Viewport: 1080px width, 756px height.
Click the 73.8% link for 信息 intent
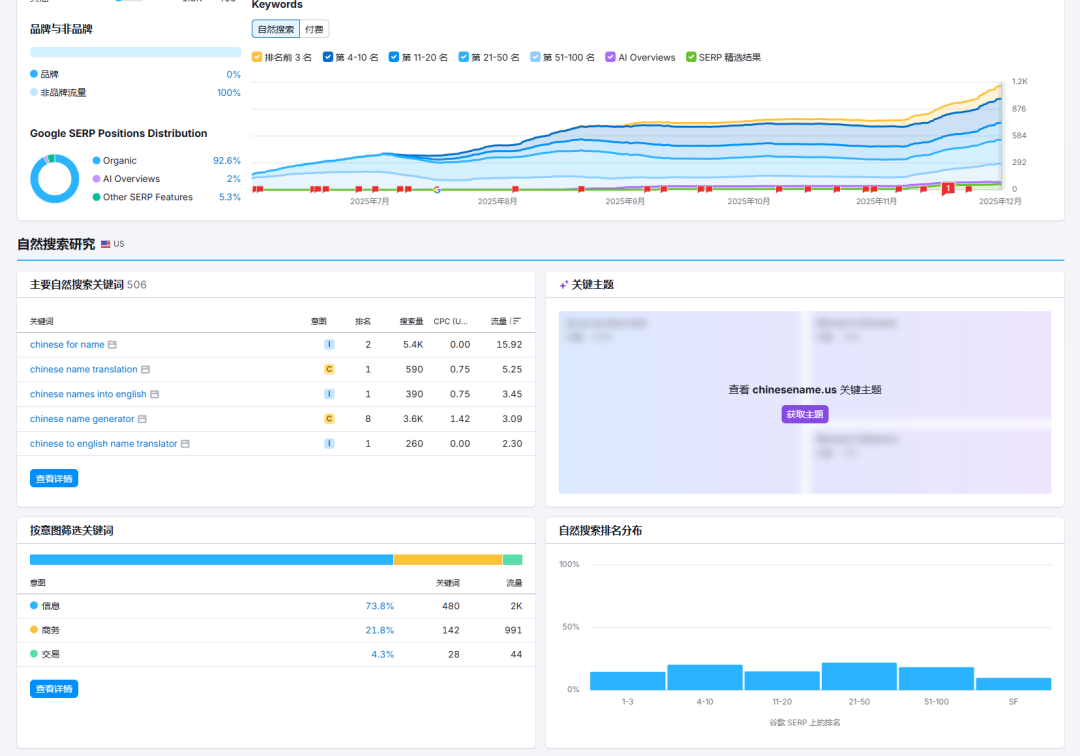(379, 606)
